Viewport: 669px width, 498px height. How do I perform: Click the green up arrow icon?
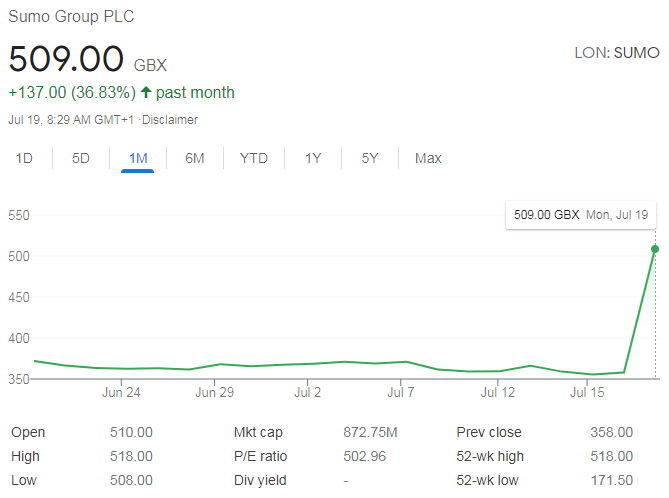coord(146,93)
